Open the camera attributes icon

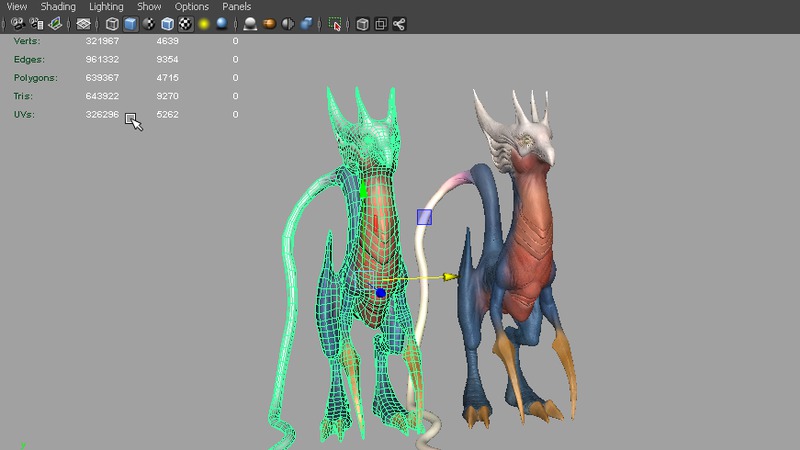37,23
